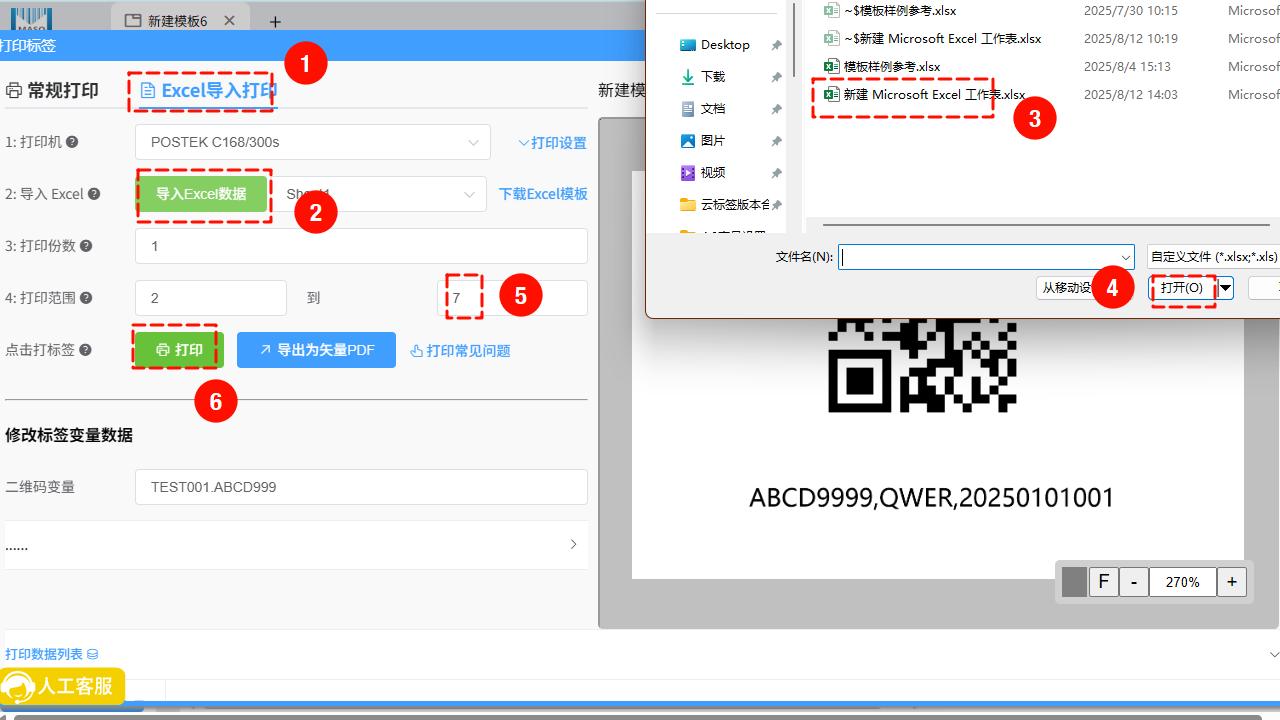Click the help icon beside 打印机 label
This screenshot has height=720, width=1280.
tap(72, 142)
